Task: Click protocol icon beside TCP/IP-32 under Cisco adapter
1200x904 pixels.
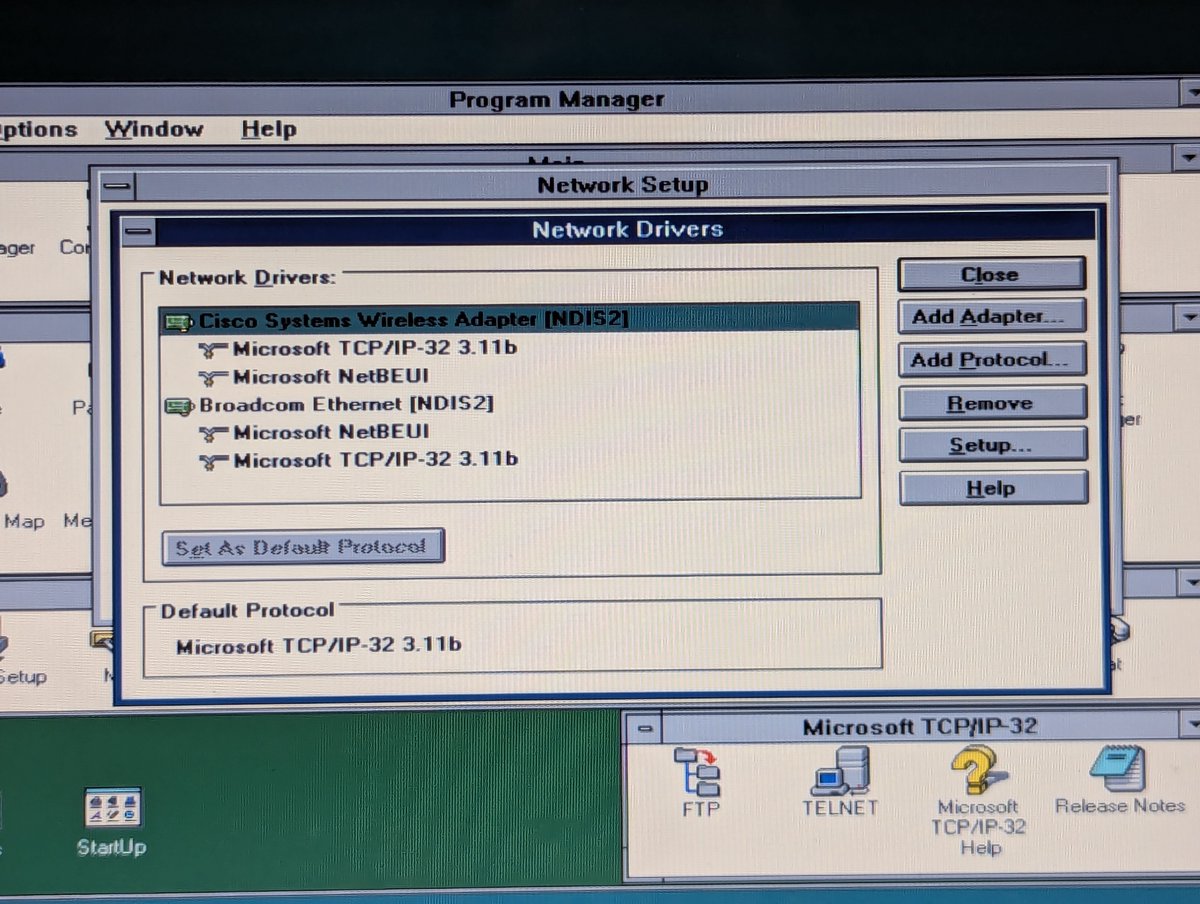Action: [x=213, y=350]
